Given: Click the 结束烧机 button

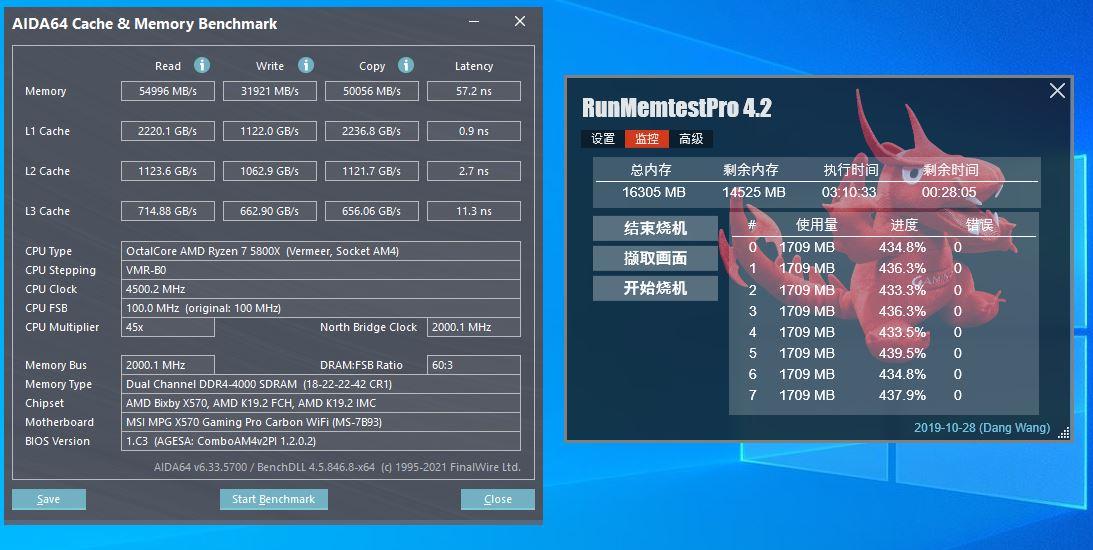Looking at the screenshot, I should pyautogui.click(x=655, y=228).
